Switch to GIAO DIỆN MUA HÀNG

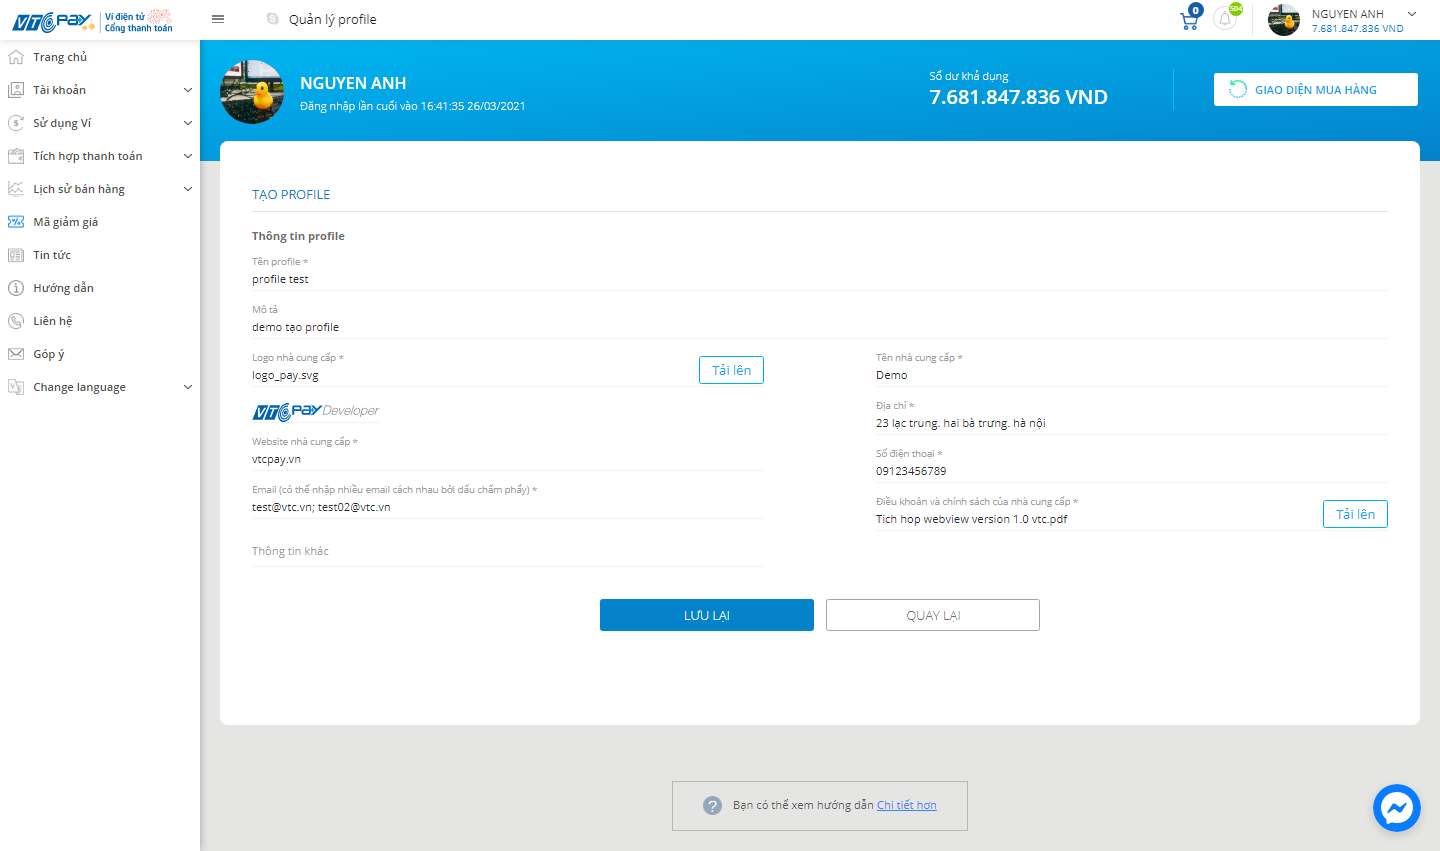[x=1315, y=89]
